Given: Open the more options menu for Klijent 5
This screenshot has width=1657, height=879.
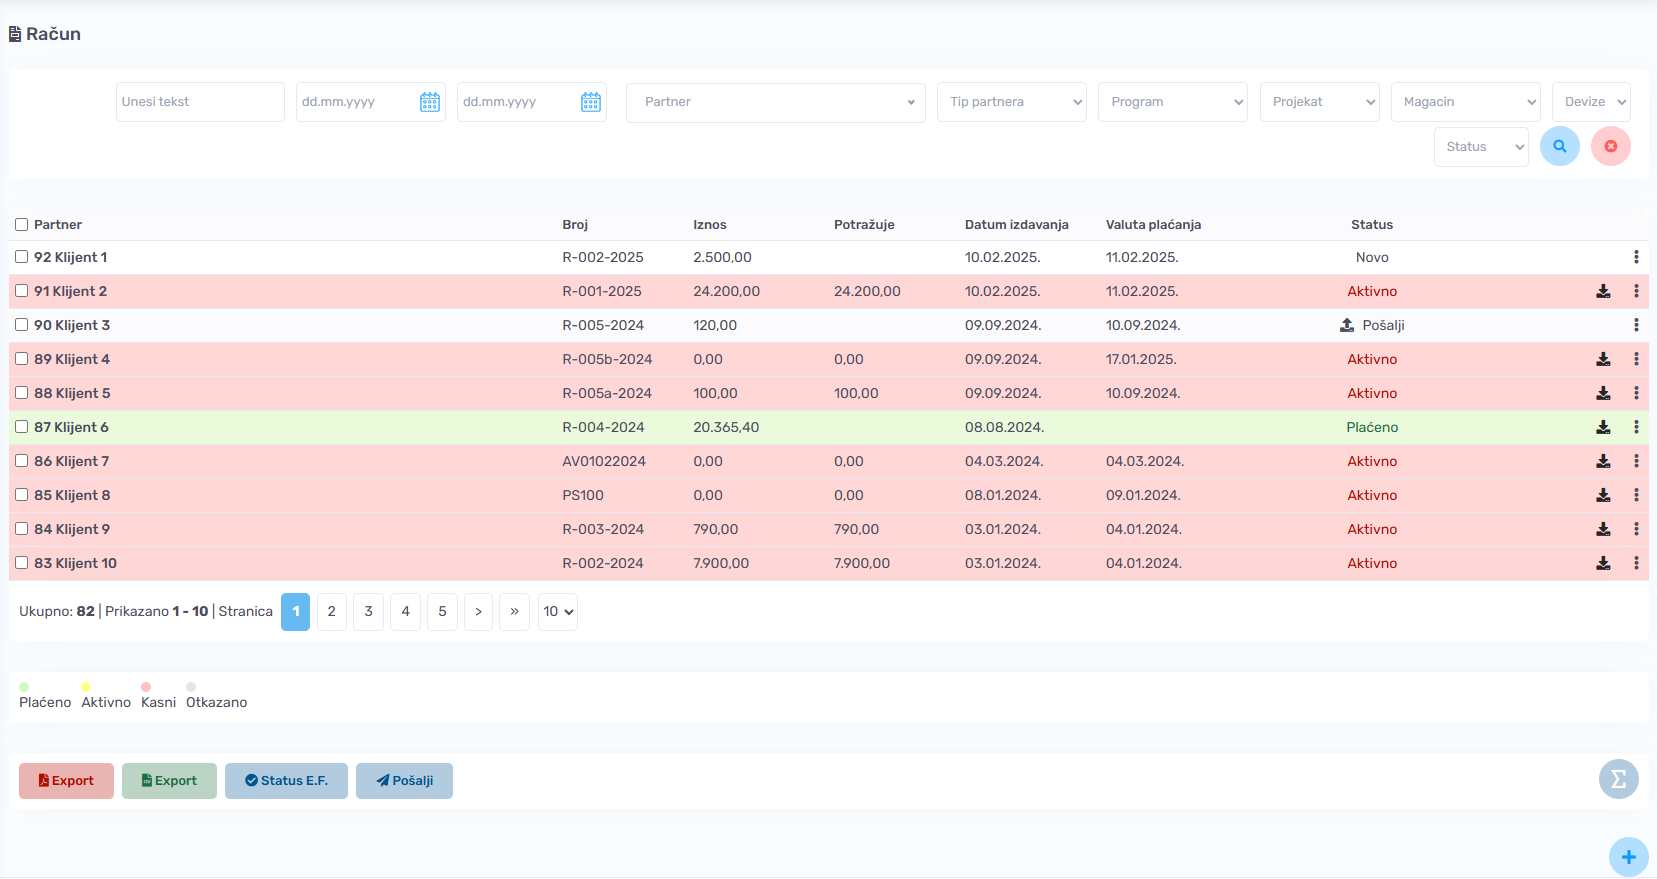Looking at the screenshot, I should pos(1636,393).
